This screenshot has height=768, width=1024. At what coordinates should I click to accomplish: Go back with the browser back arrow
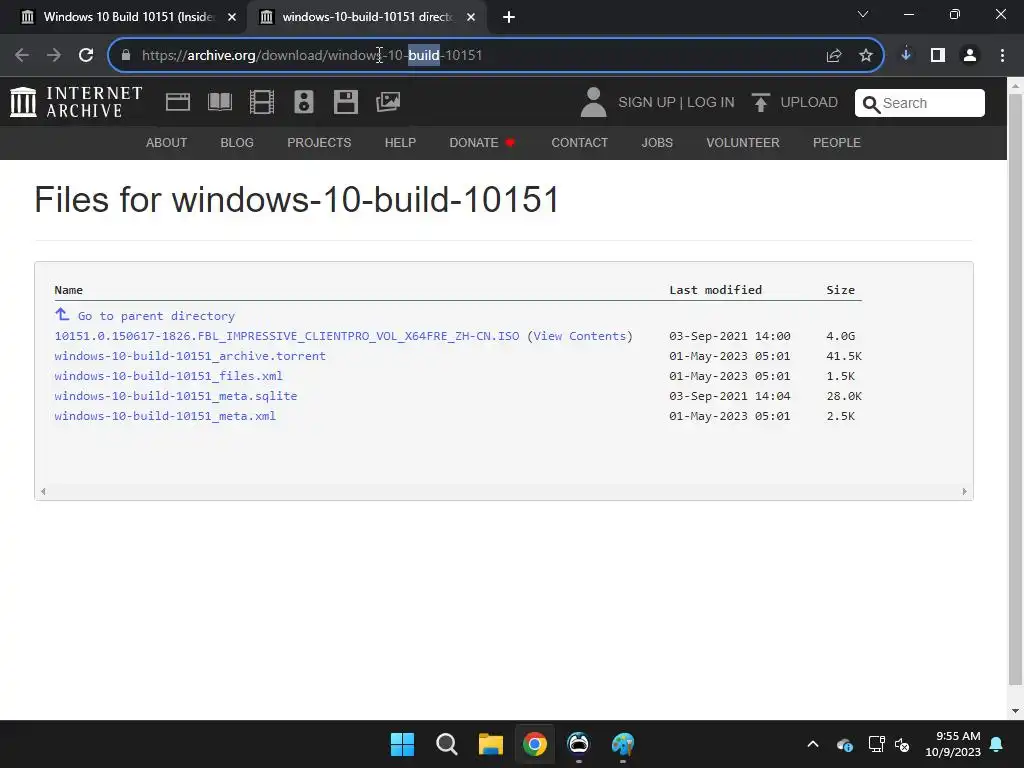coord(22,55)
